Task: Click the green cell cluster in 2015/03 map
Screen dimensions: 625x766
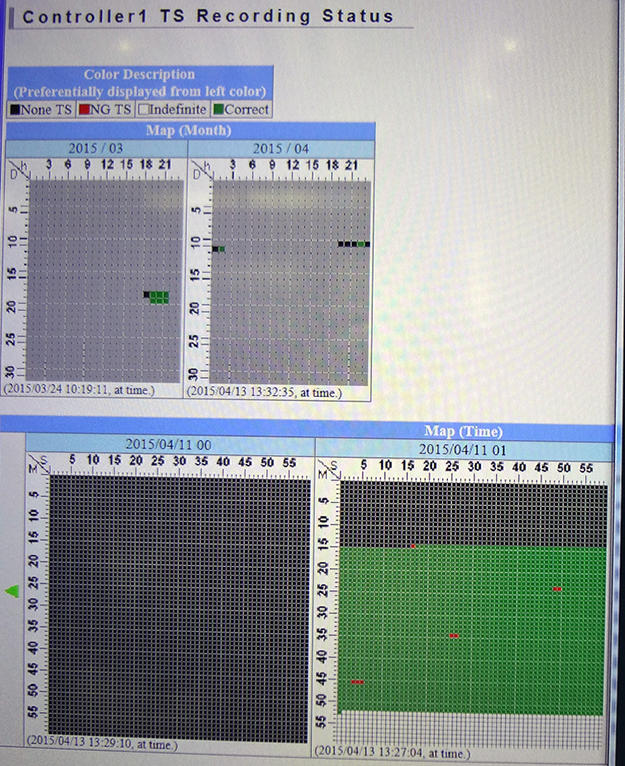Action: [x=159, y=297]
